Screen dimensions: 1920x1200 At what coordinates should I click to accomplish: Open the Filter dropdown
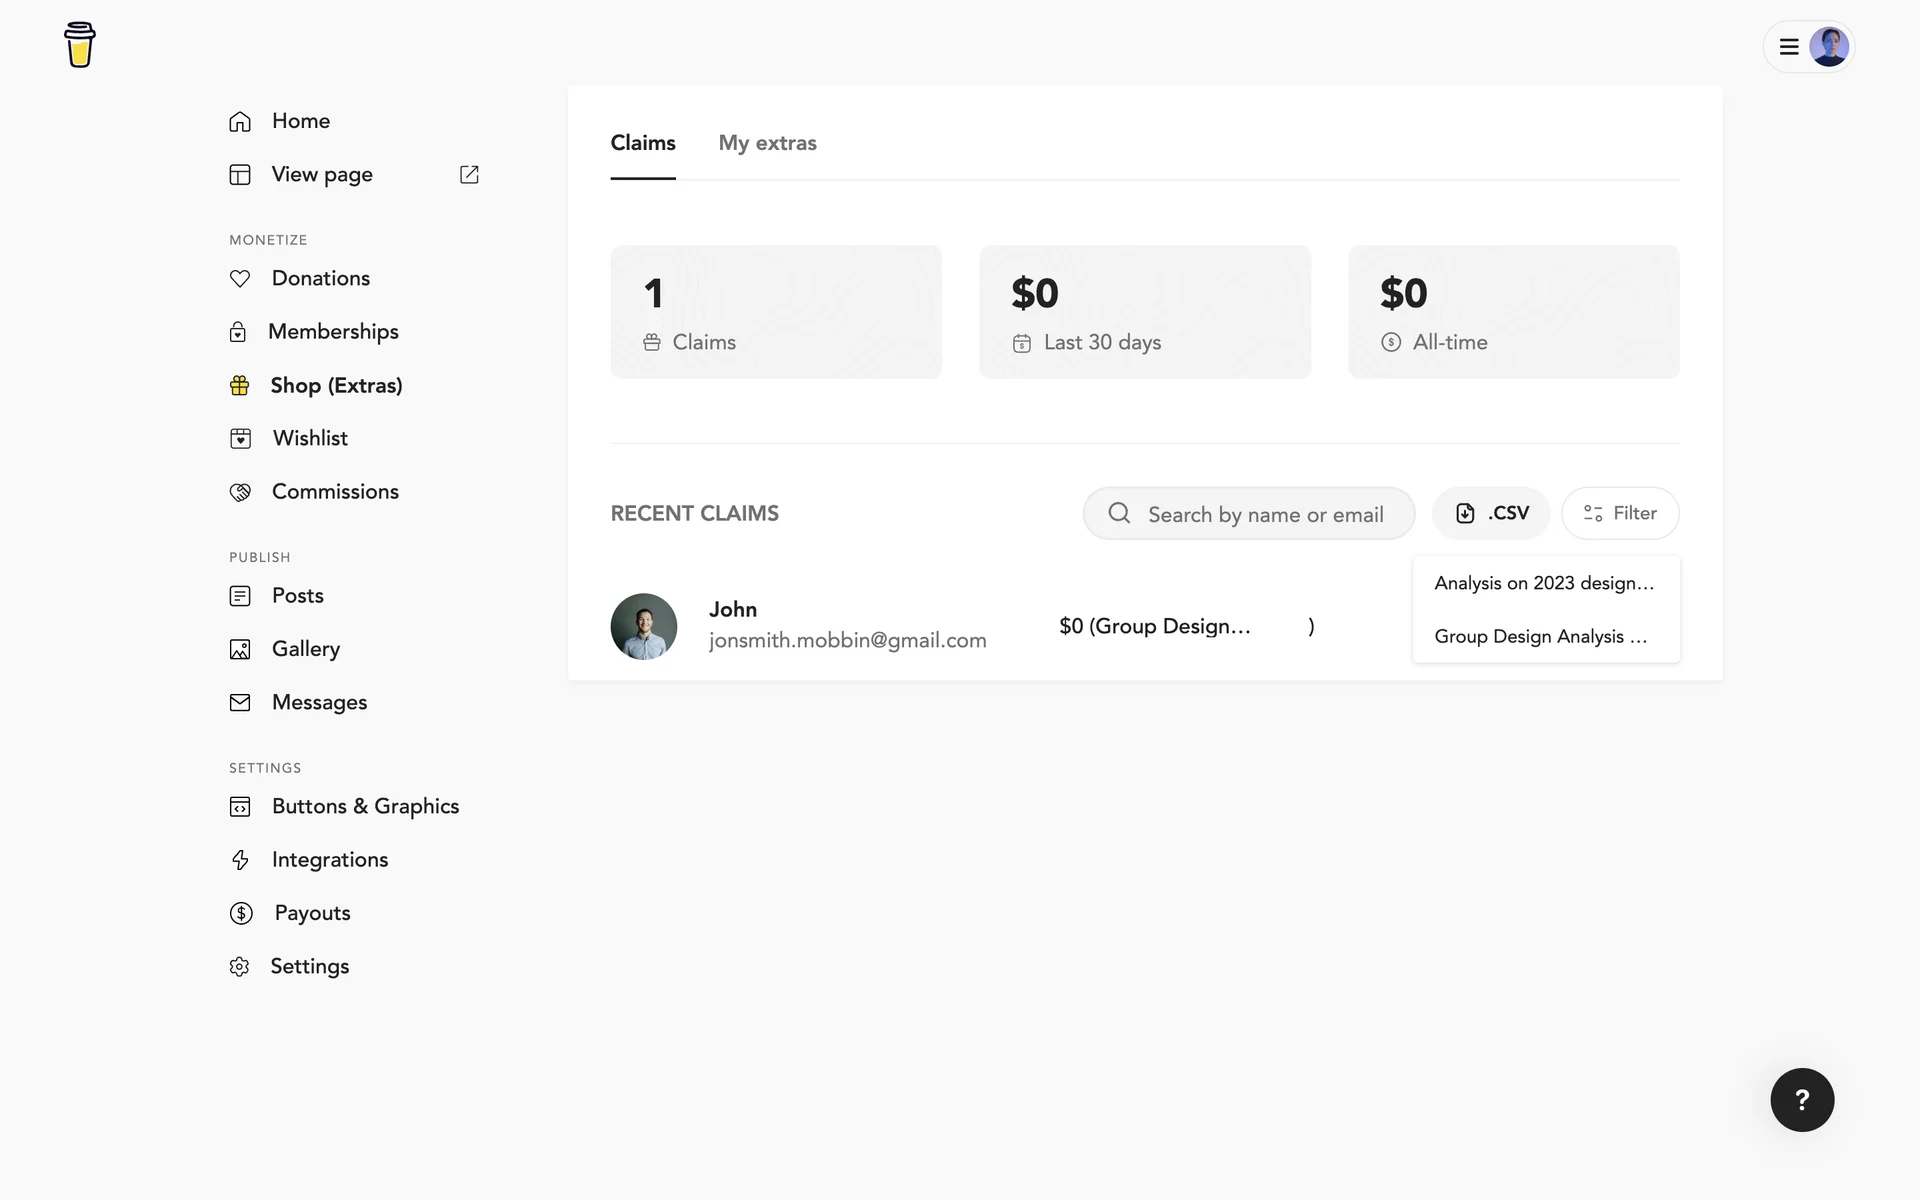click(1620, 513)
